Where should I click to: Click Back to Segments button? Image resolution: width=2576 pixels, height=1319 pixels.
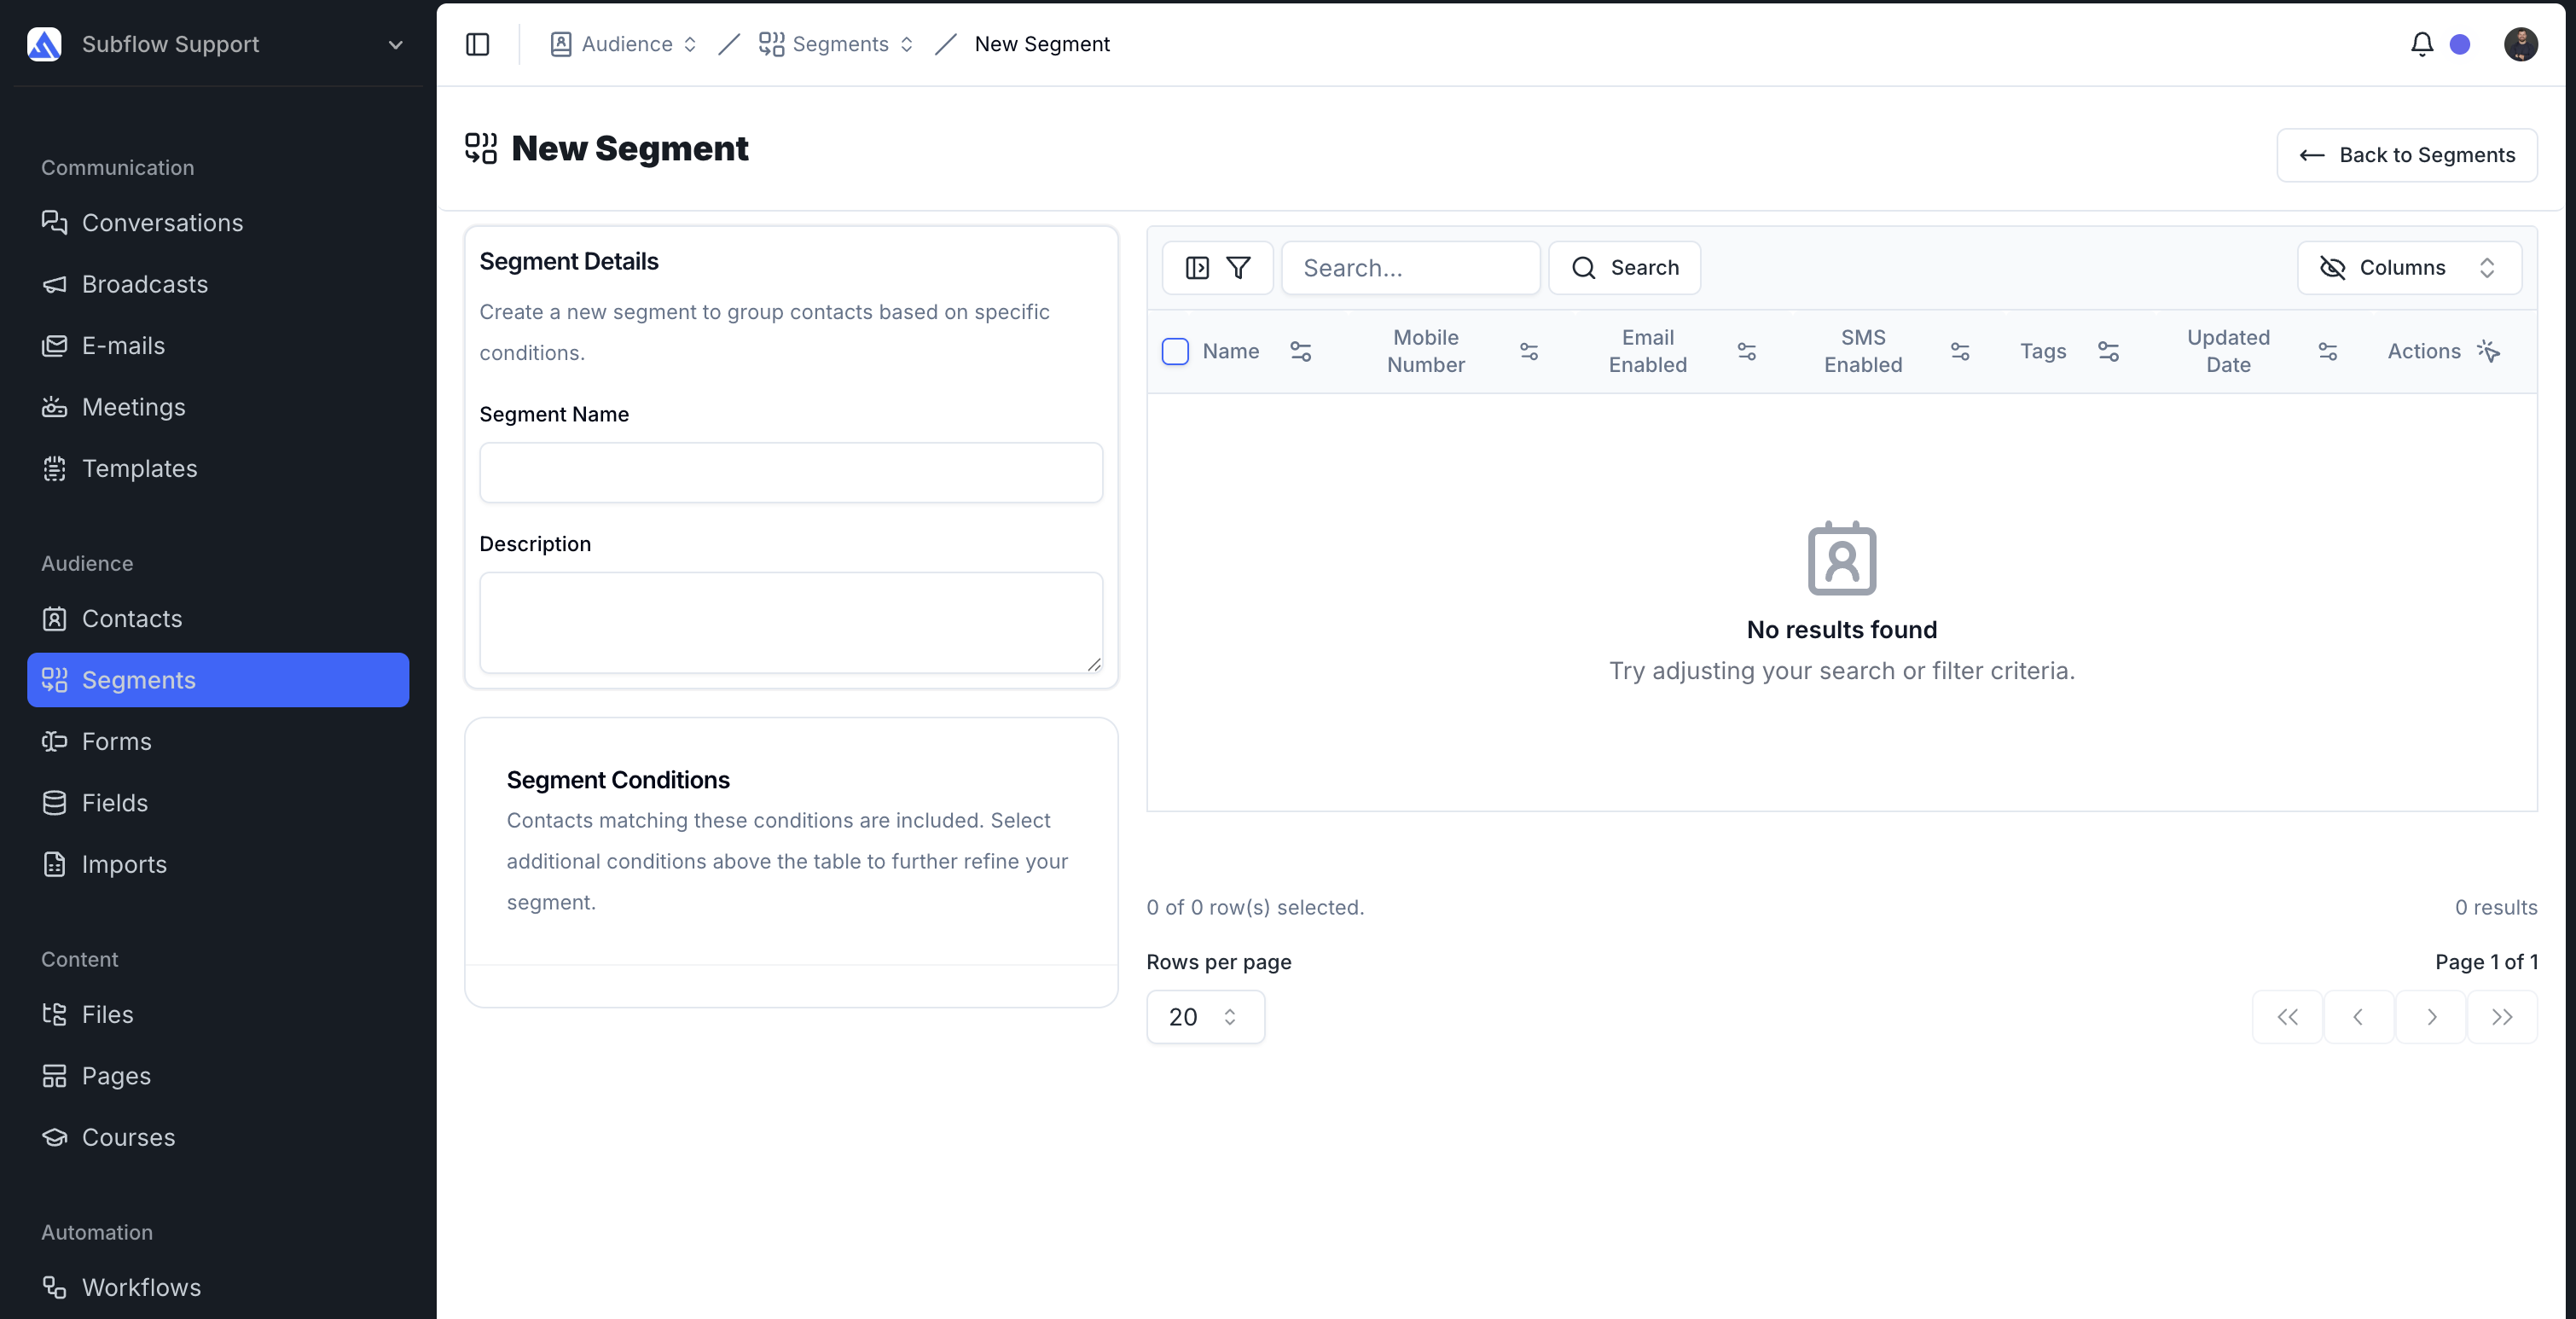2406,155
